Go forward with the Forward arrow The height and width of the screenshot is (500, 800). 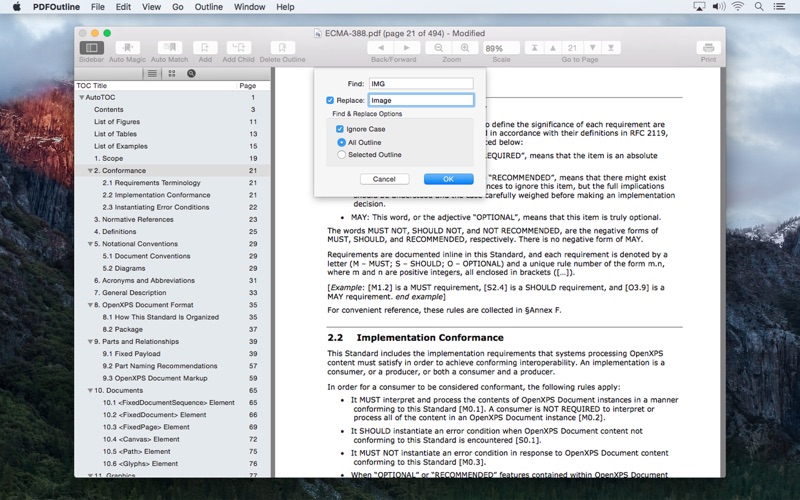[407, 48]
